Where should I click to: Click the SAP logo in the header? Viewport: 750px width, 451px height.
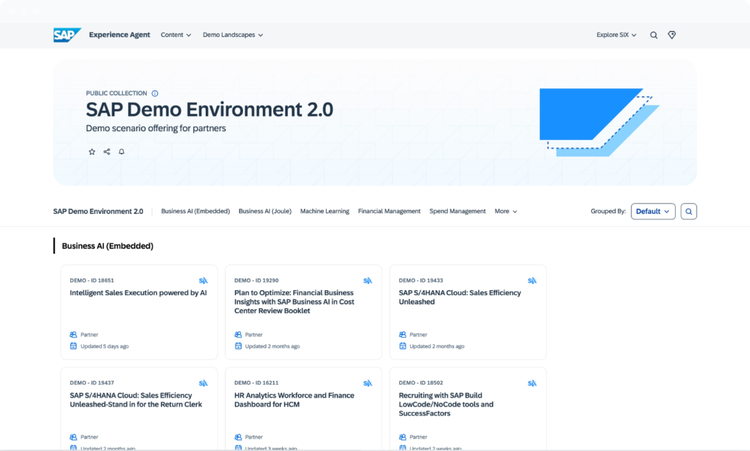(x=67, y=35)
